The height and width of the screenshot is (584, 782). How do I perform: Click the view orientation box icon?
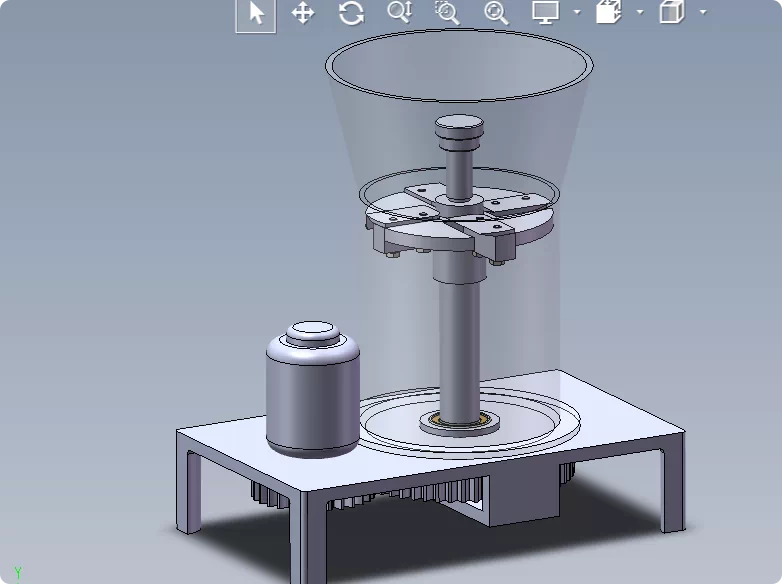click(x=609, y=12)
